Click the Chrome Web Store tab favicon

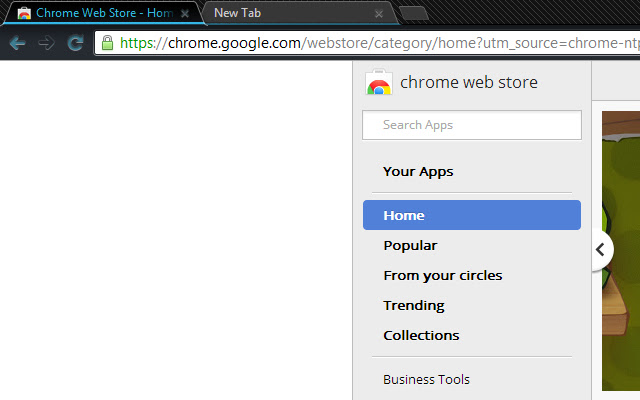pyautogui.click(x=24, y=14)
